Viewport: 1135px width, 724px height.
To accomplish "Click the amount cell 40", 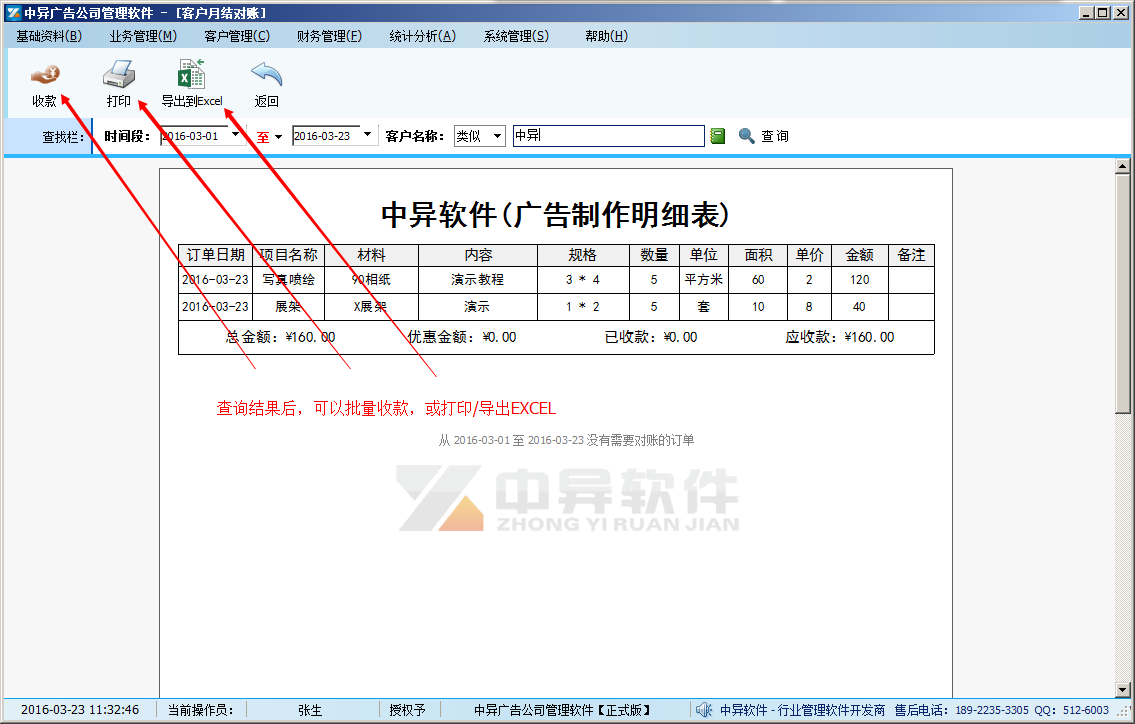I will point(860,306).
